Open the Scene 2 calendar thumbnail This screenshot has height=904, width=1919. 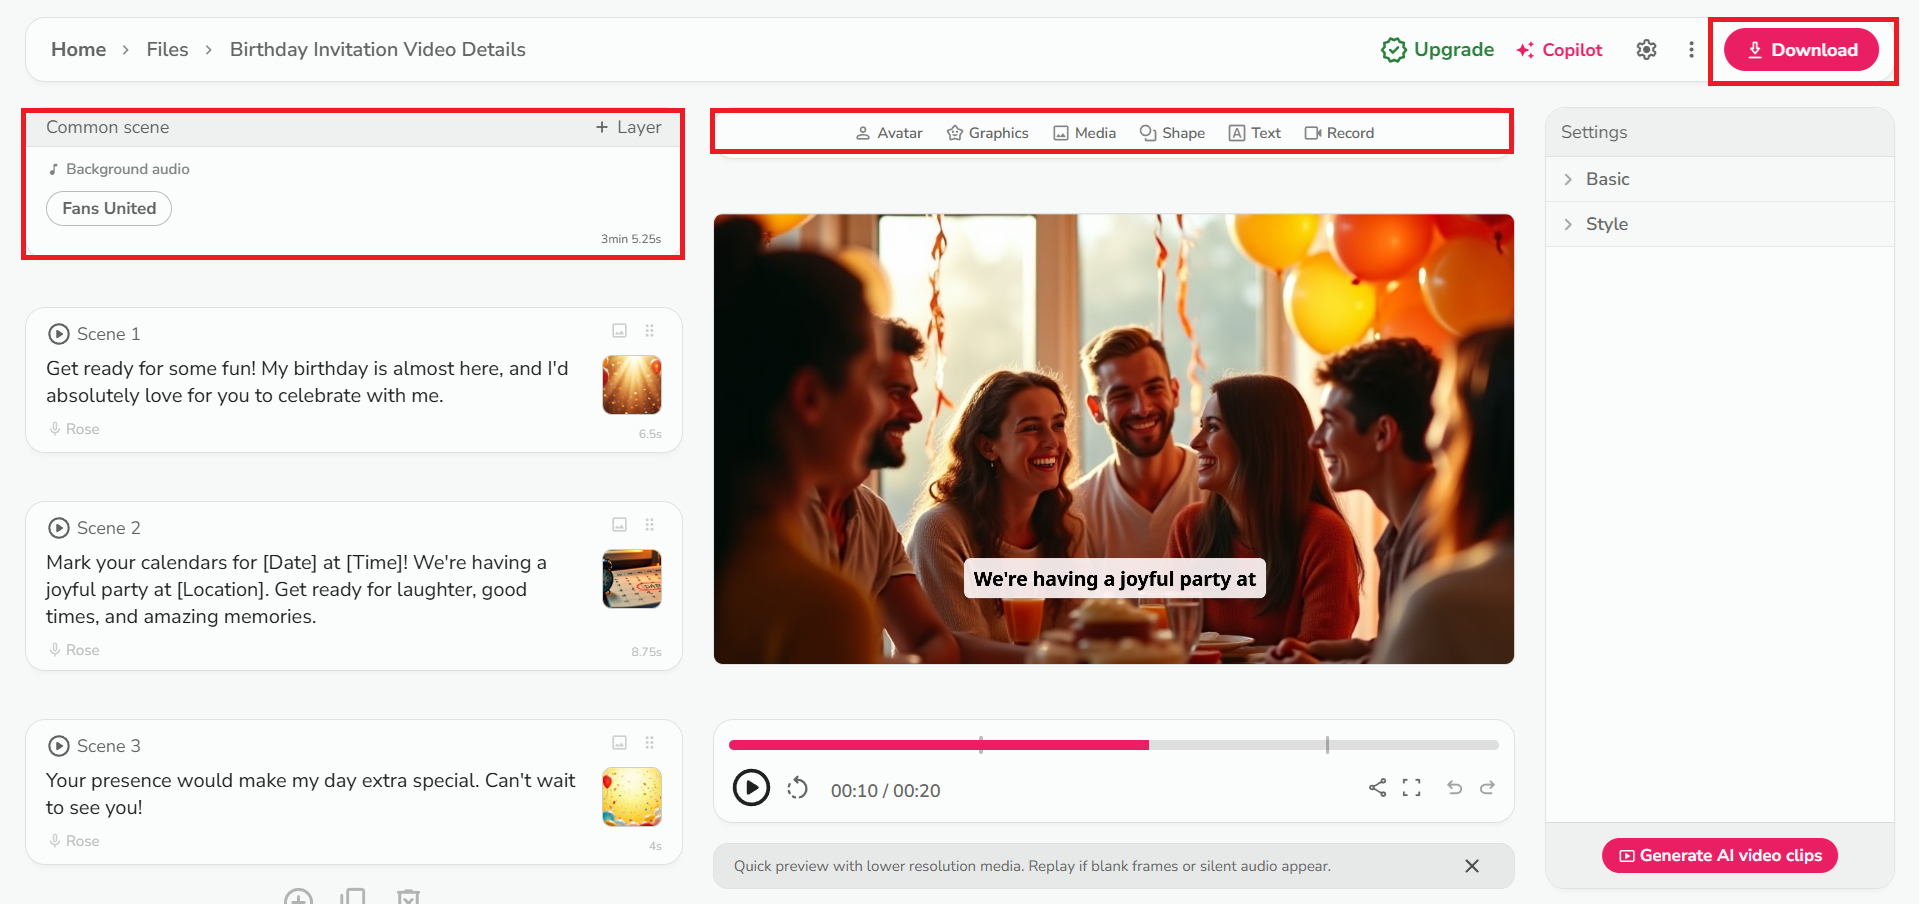(632, 579)
